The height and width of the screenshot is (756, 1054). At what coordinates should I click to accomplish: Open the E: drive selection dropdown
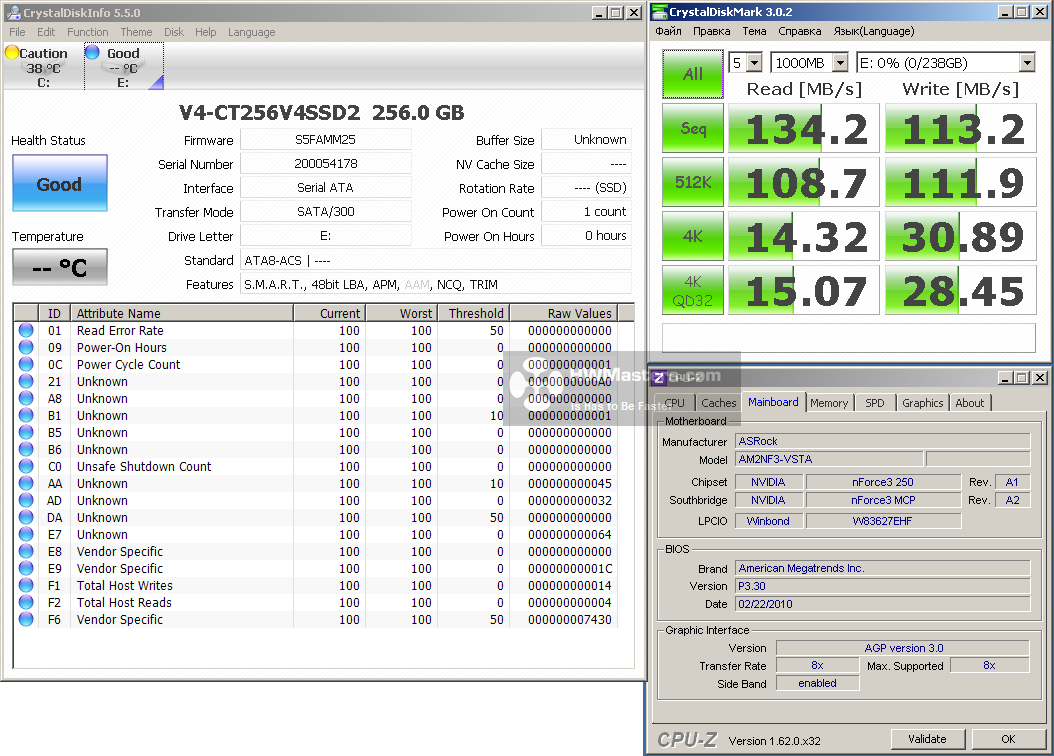click(x=1026, y=63)
